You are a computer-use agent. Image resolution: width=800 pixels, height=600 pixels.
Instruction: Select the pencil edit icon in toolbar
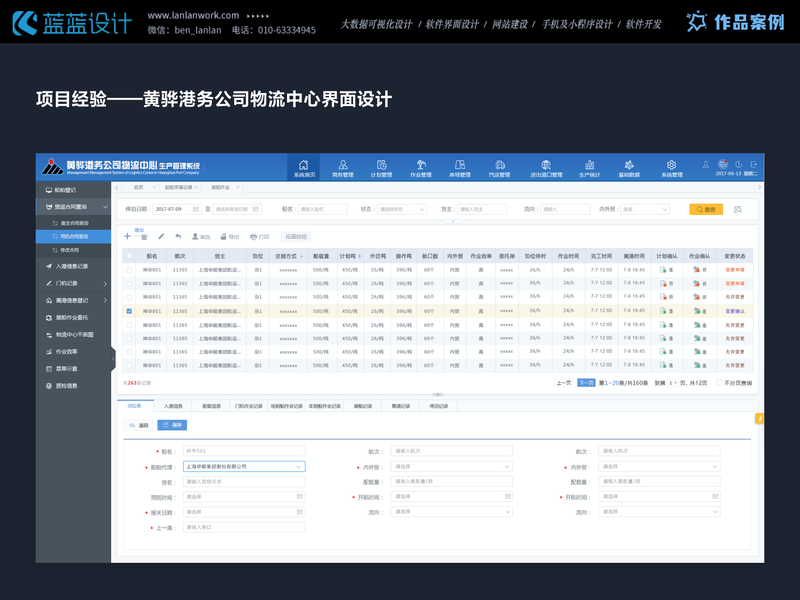tap(161, 235)
